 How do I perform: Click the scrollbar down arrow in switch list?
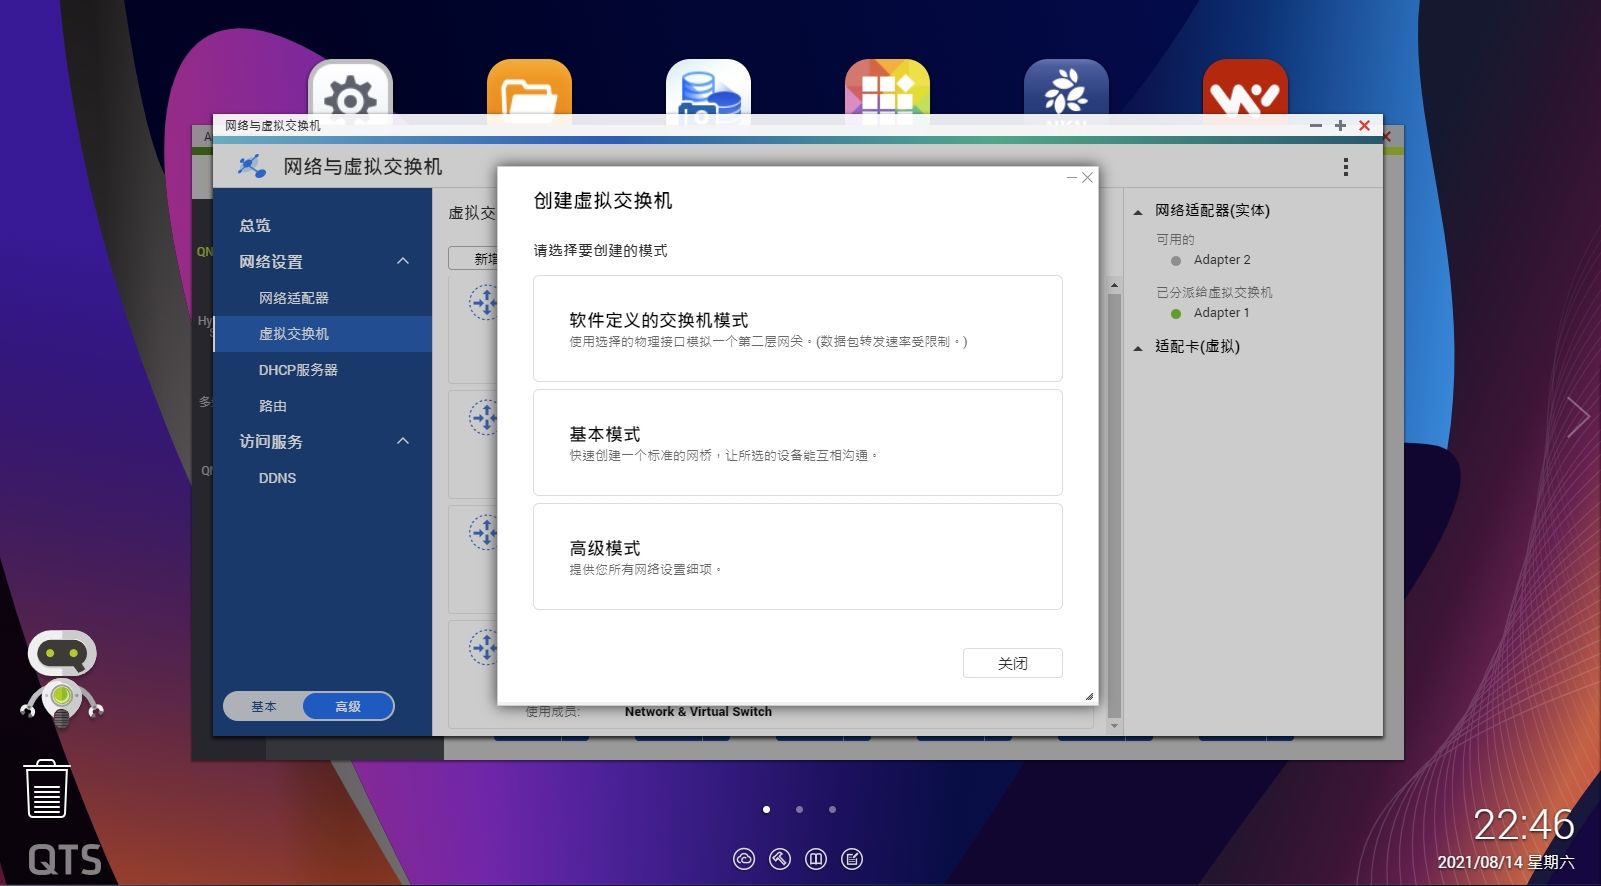tap(1114, 725)
